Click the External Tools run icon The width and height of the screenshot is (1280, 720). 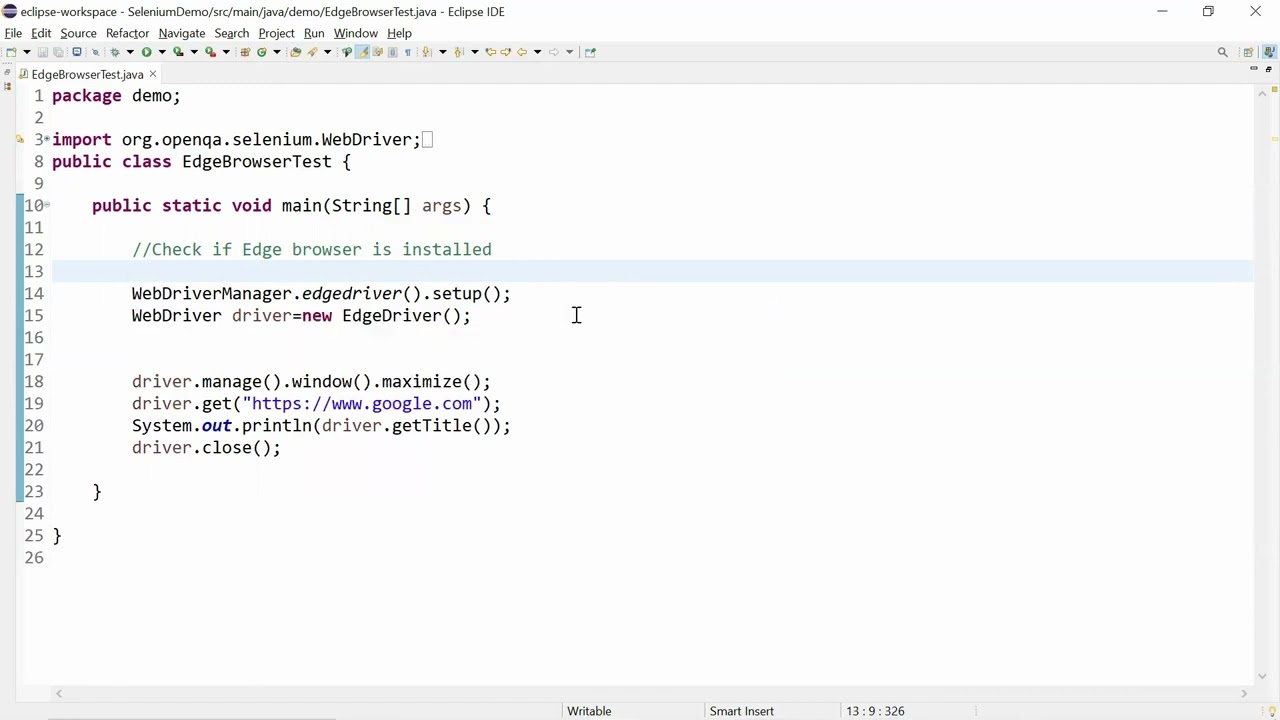point(210,52)
